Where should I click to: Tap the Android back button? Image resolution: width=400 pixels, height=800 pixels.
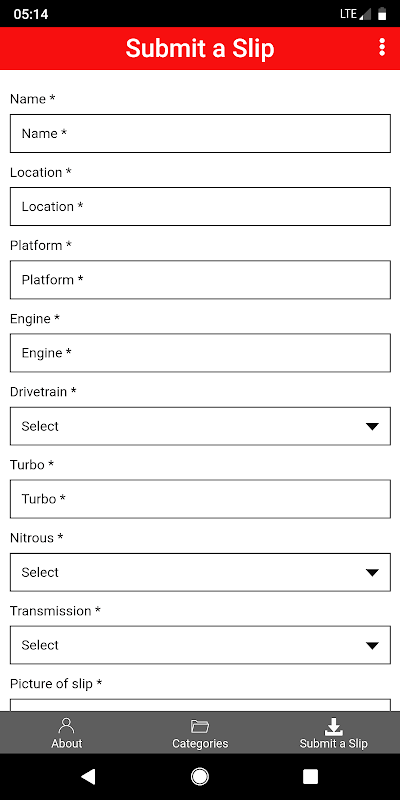[88, 776]
